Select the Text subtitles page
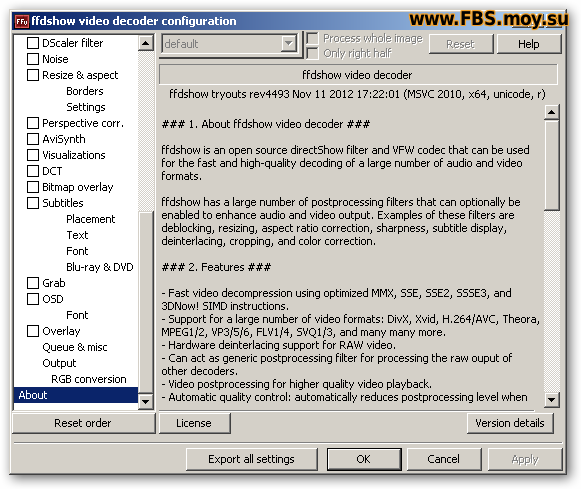 pyautogui.click(x=77, y=235)
